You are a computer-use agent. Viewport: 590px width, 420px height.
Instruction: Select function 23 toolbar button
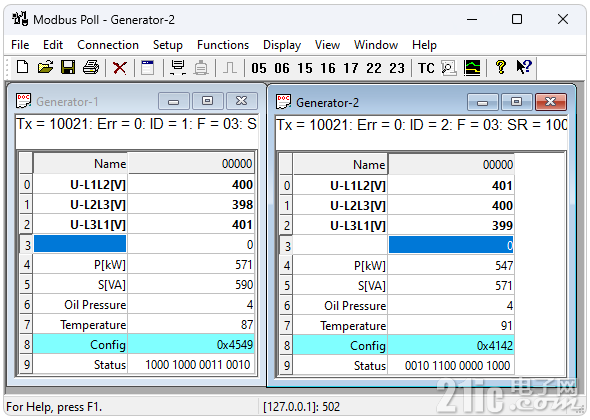pyautogui.click(x=397, y=68)
